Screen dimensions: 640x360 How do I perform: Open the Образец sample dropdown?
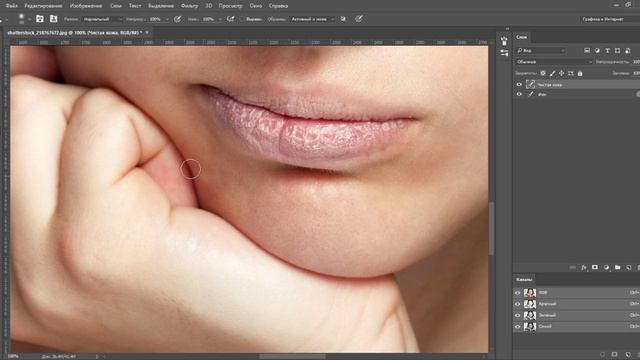tap(313, 19)
